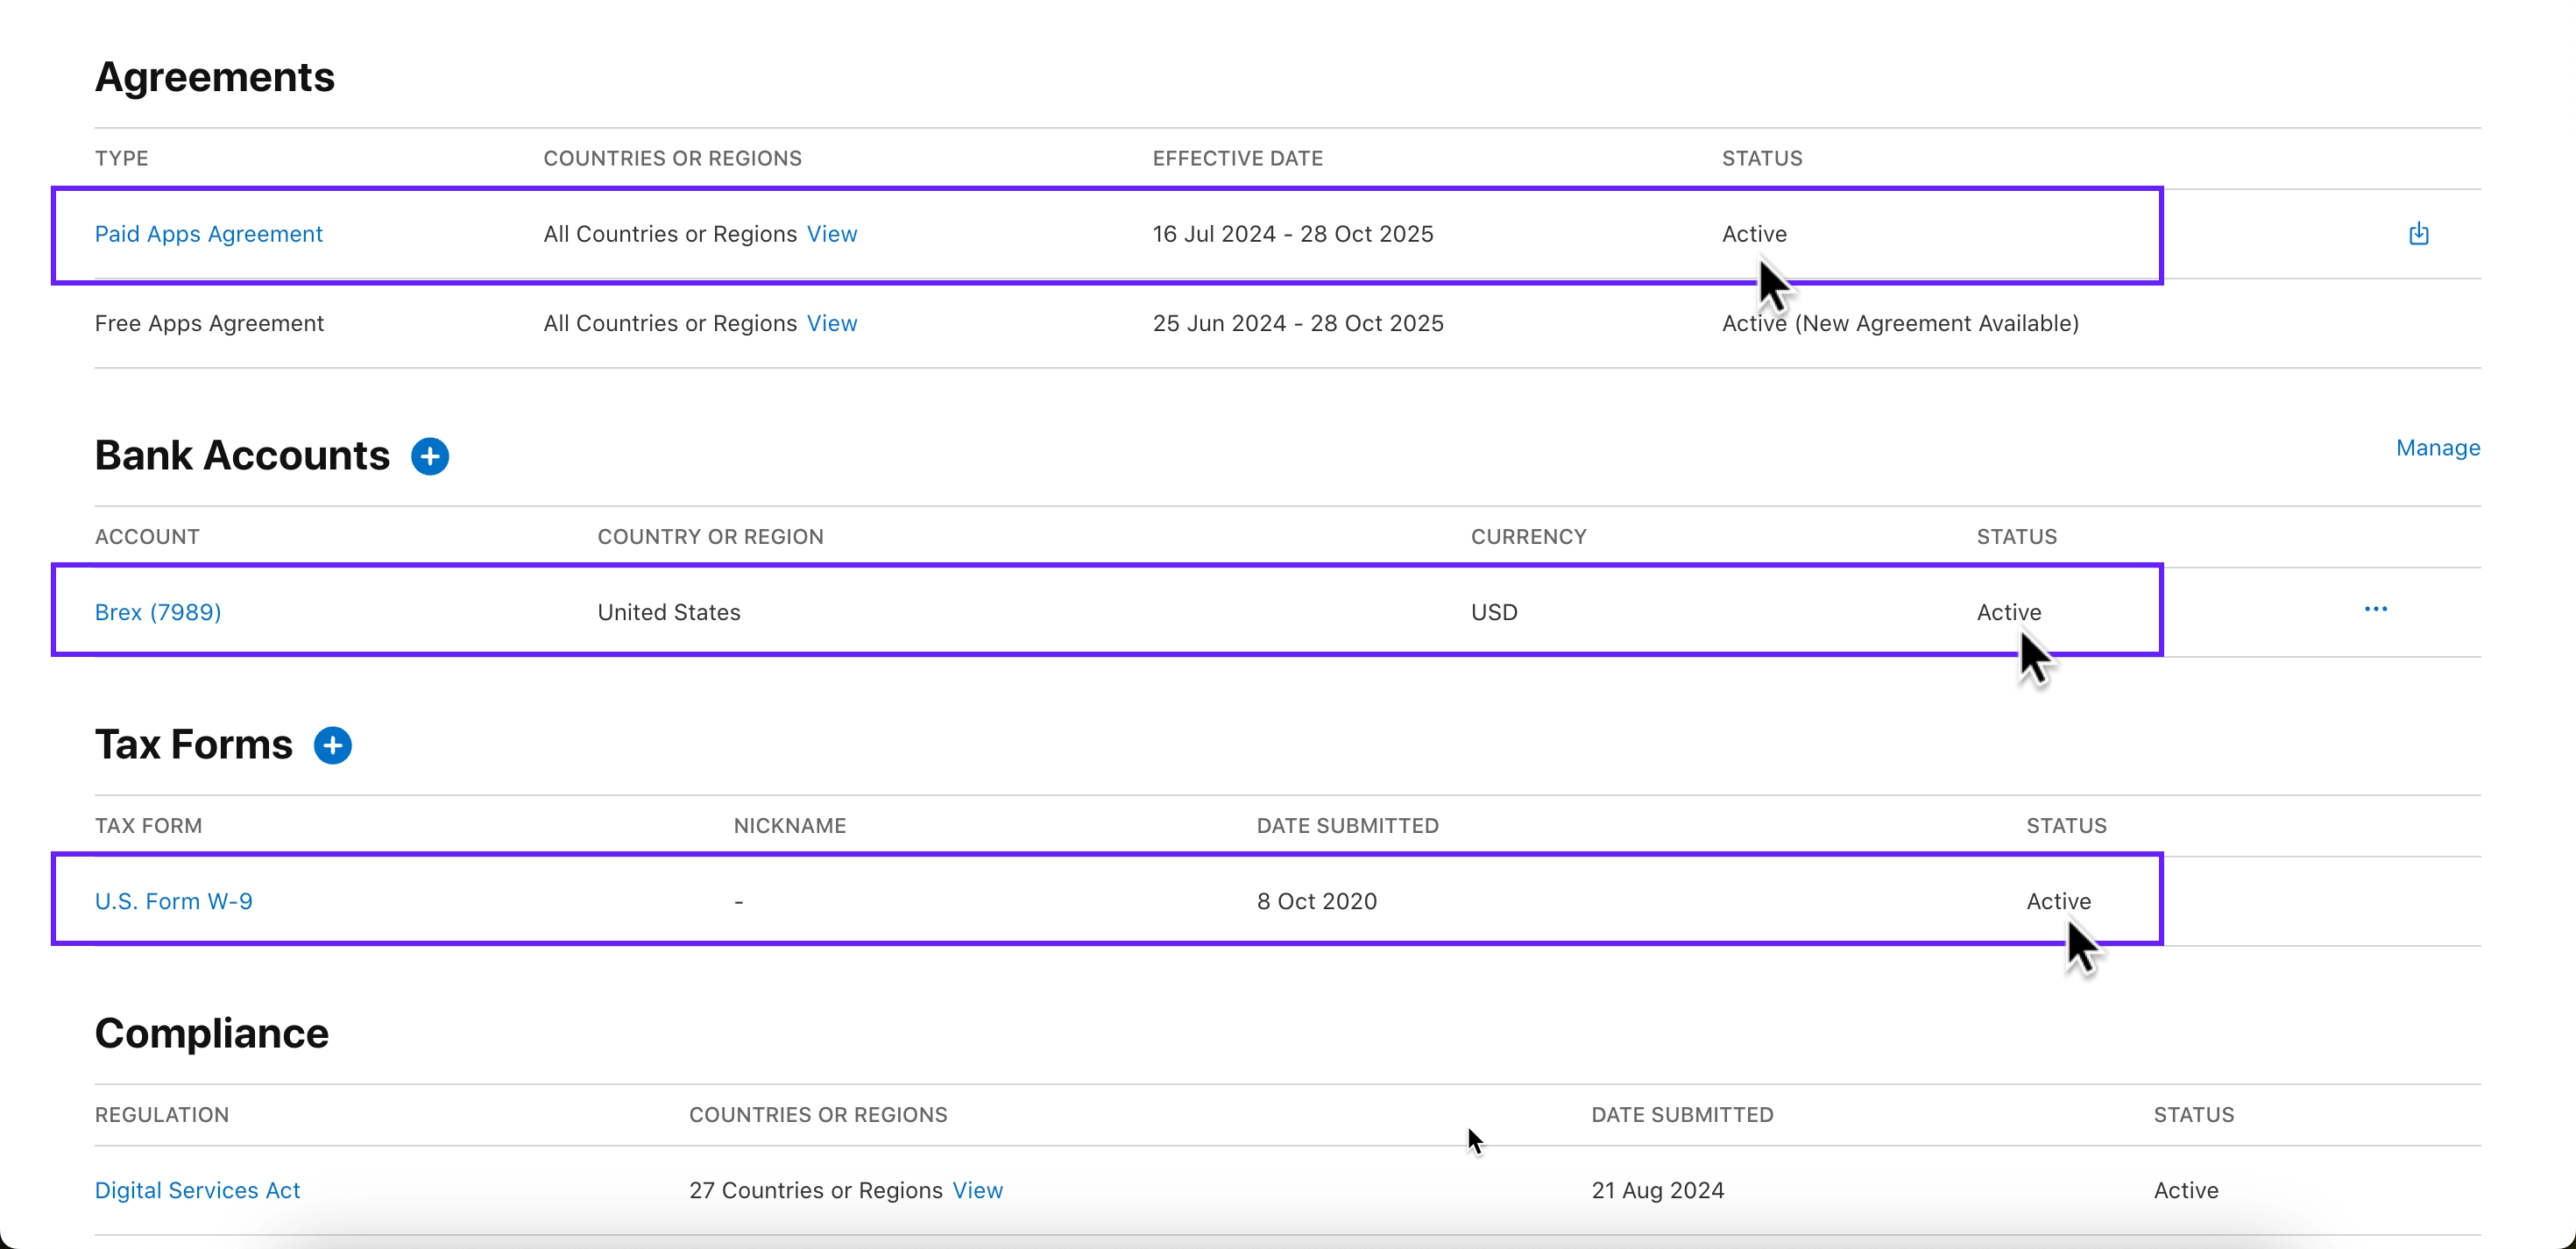Click the Agreements section heading
This screenshot has width=2576, height=1249.
tap(214, 77)
